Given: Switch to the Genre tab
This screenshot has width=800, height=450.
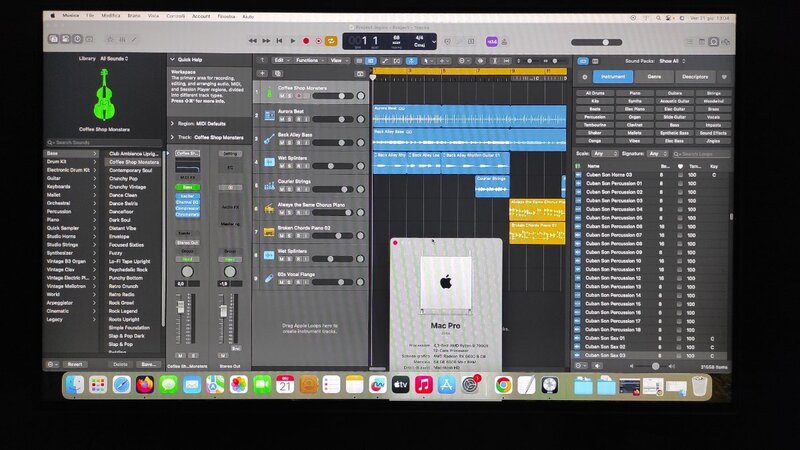Looking at the screenshot, I should (x=653, y=76).
